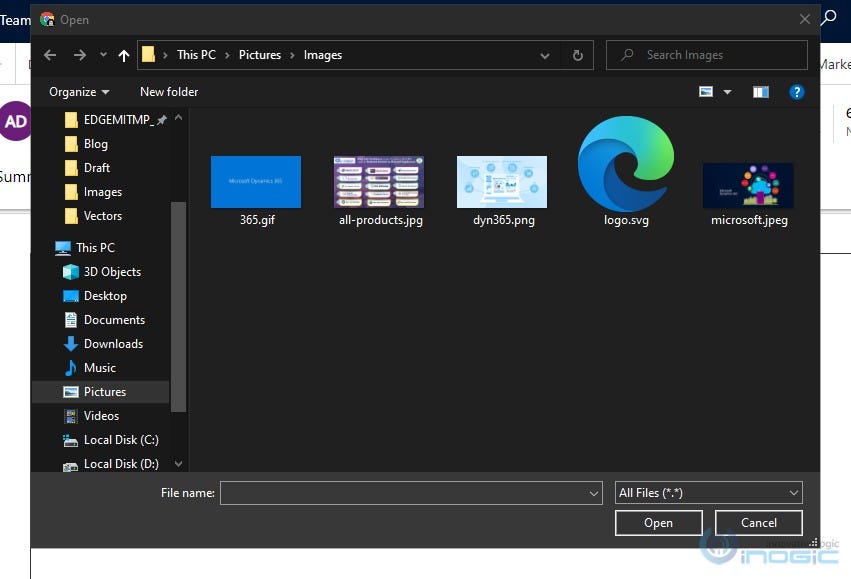
Task: Select Images in the address breadcrumb
Action: [x=323, y=55]
